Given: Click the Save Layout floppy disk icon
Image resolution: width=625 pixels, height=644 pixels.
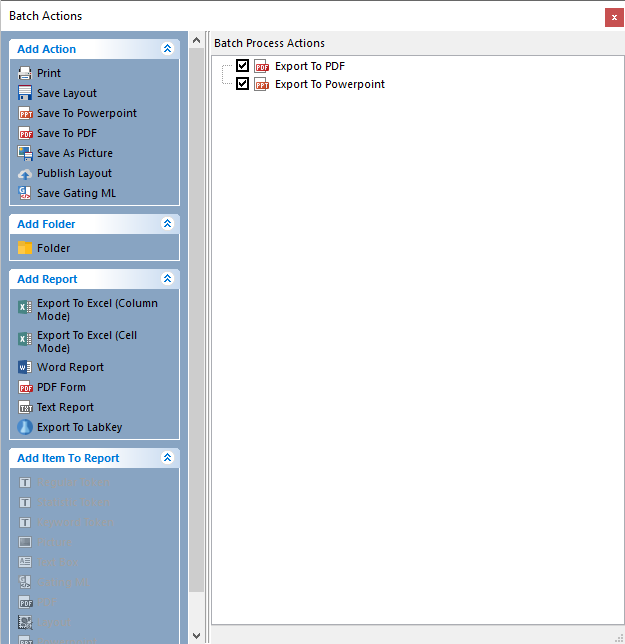Looking at the screenshot, I should pos(25,93).
